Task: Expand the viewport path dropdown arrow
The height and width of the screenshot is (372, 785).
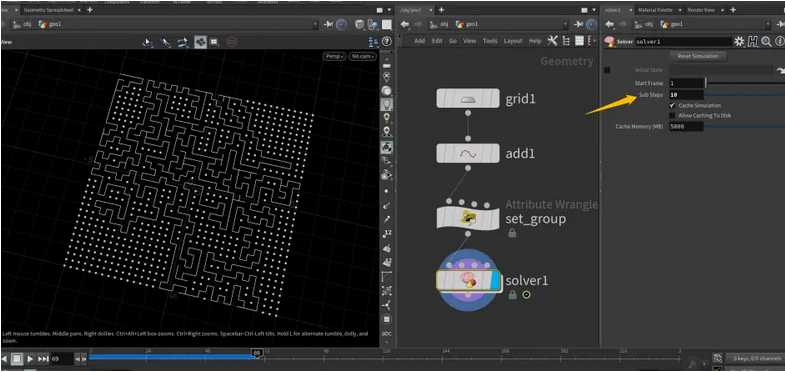Action: click(315, 24)
